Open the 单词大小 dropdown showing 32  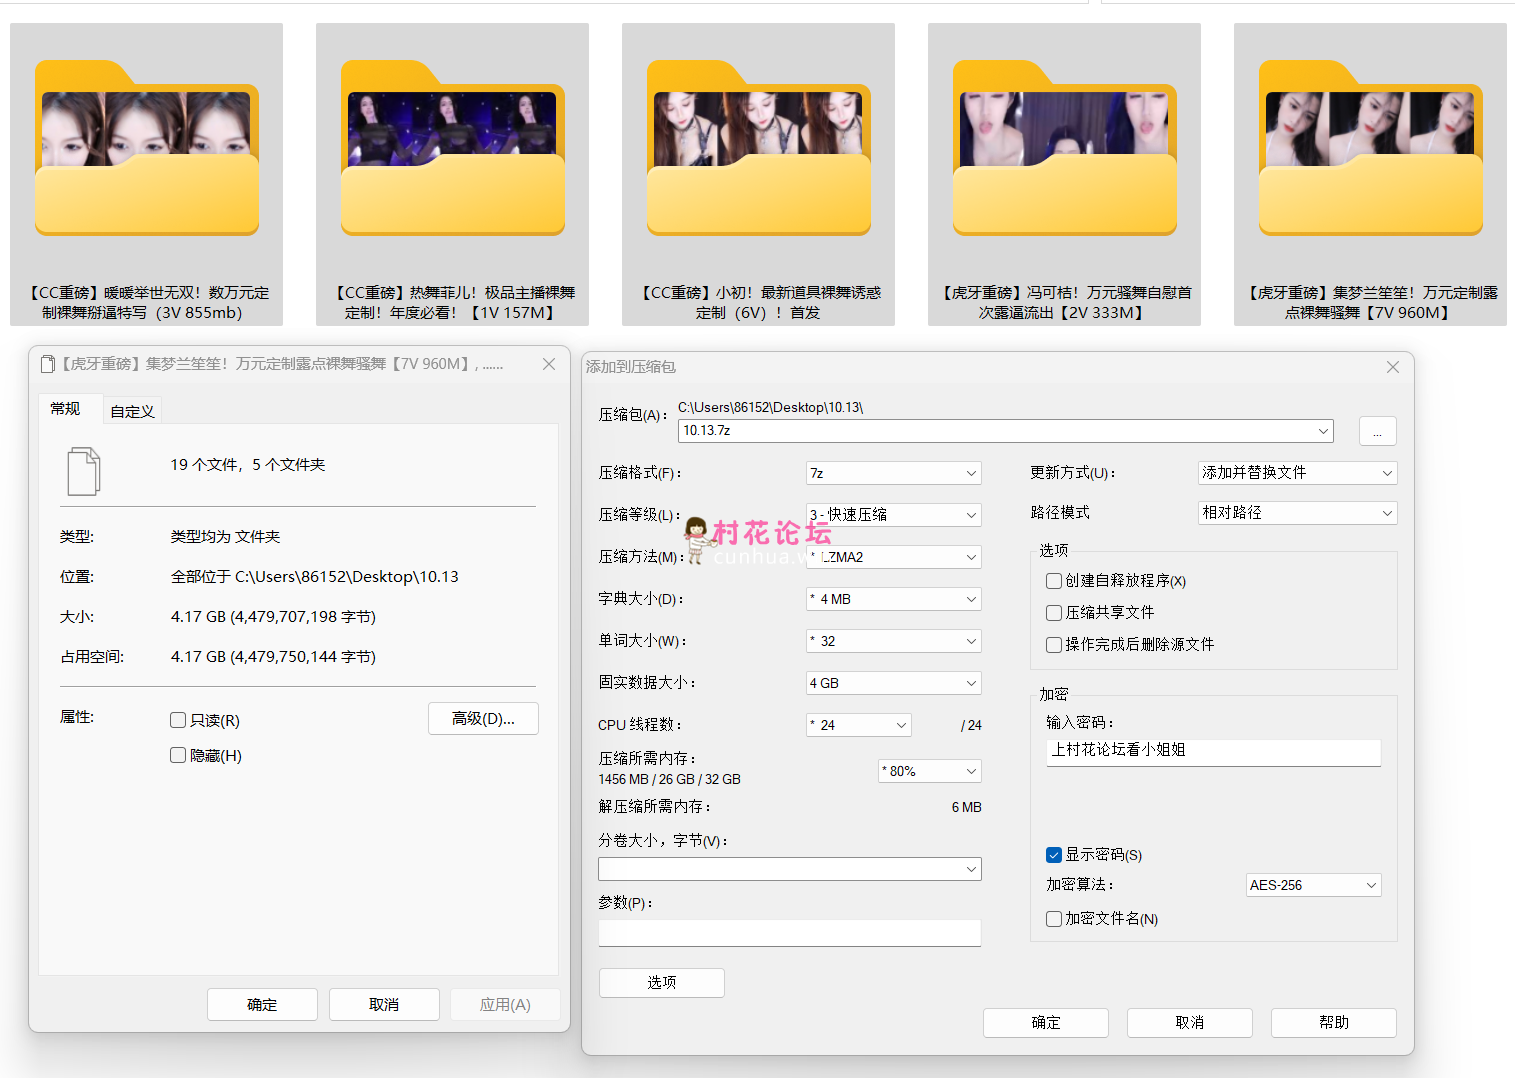pyautogui.click(x=894, y=641)
